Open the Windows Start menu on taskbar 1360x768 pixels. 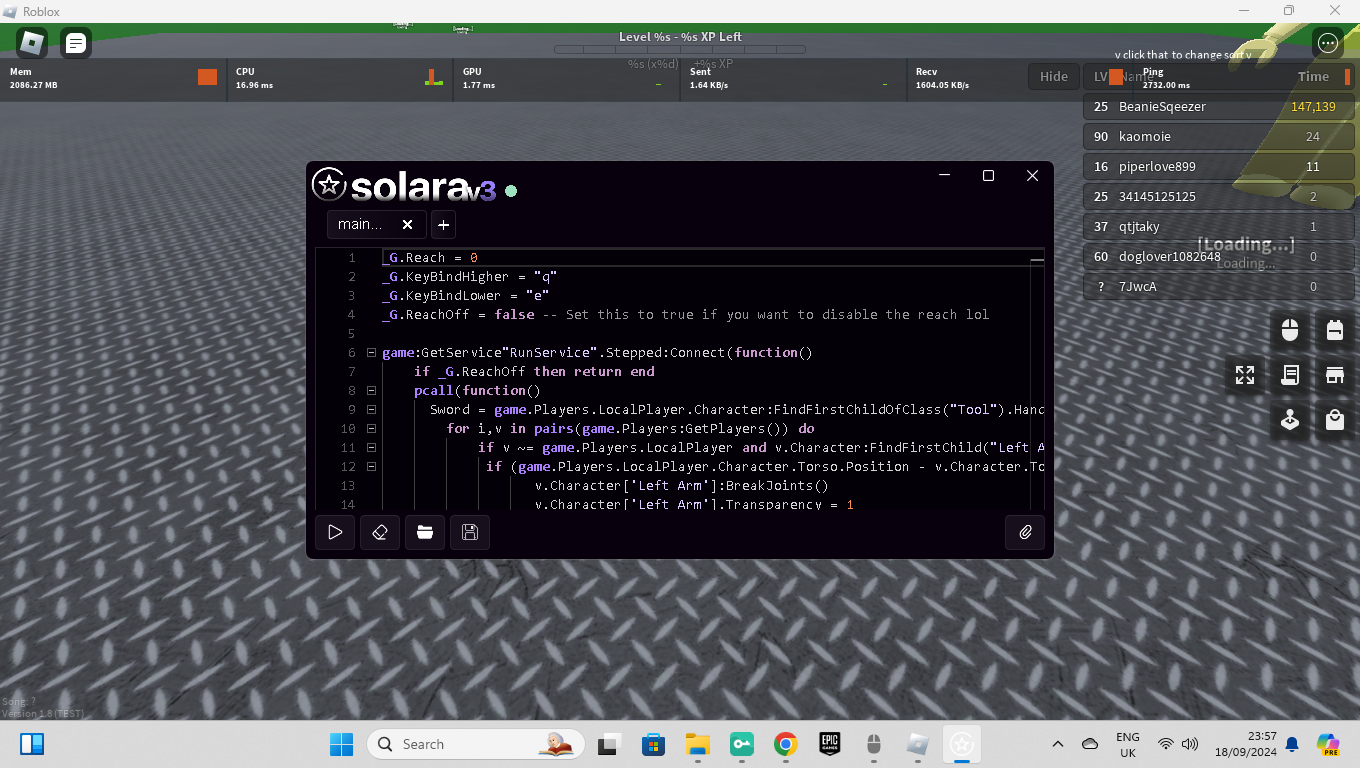click(x=342, y=744)
